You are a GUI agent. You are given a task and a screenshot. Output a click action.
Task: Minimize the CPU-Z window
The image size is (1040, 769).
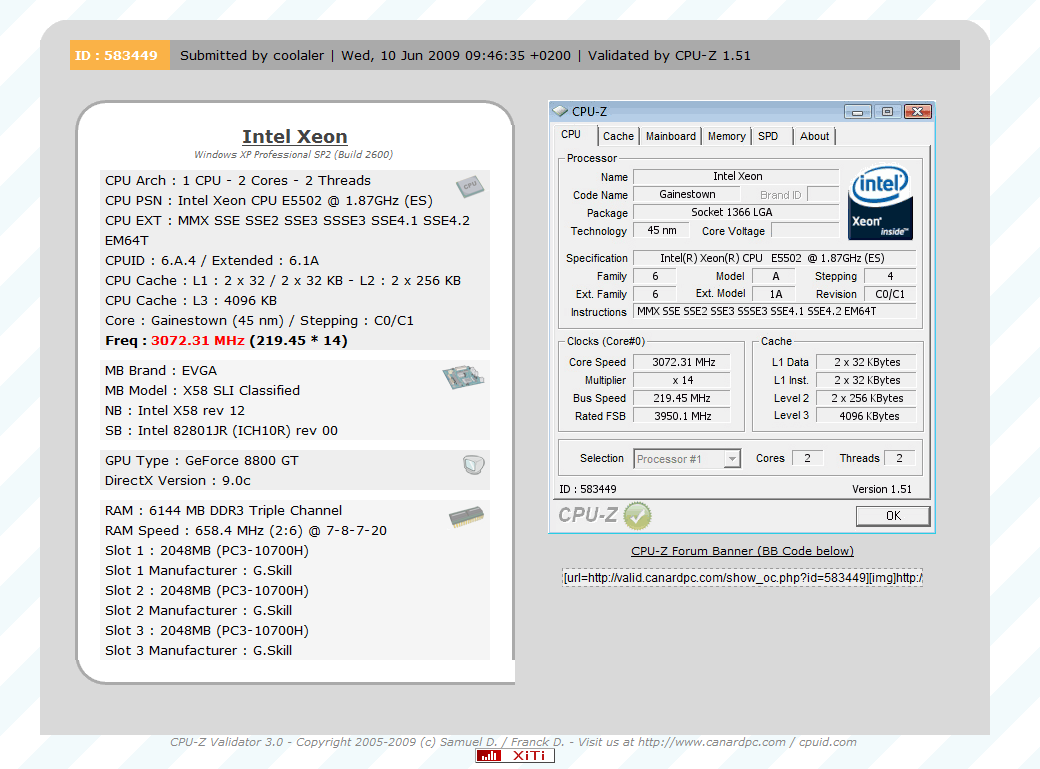[x=857, y=111]
